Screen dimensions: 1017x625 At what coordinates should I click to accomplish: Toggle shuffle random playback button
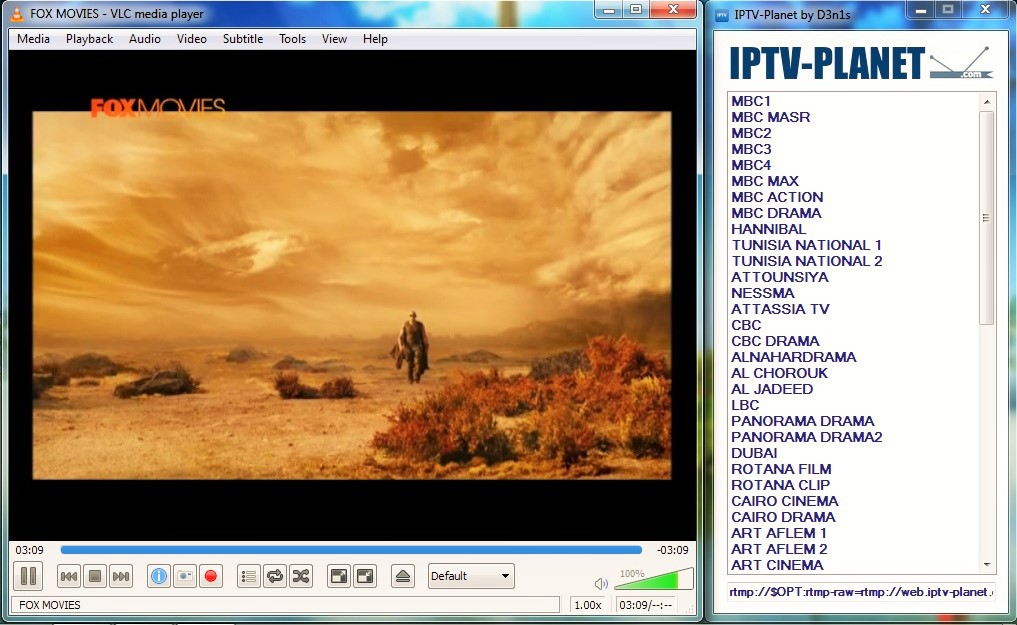tap(301, 576)
